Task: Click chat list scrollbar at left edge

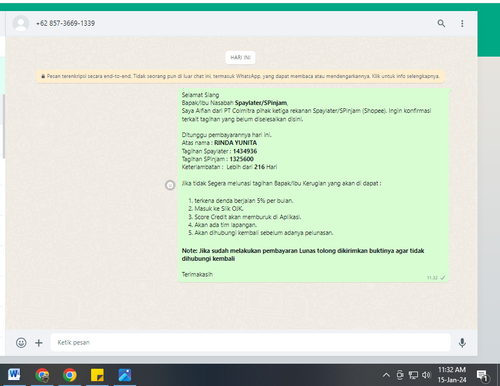Action: (x=4, y=126)
